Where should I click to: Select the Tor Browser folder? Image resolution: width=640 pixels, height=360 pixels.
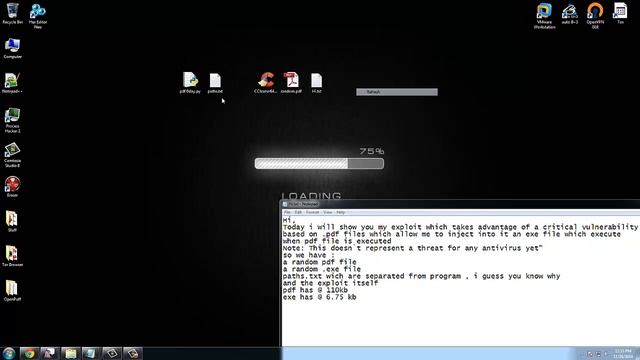pos(12,256)
